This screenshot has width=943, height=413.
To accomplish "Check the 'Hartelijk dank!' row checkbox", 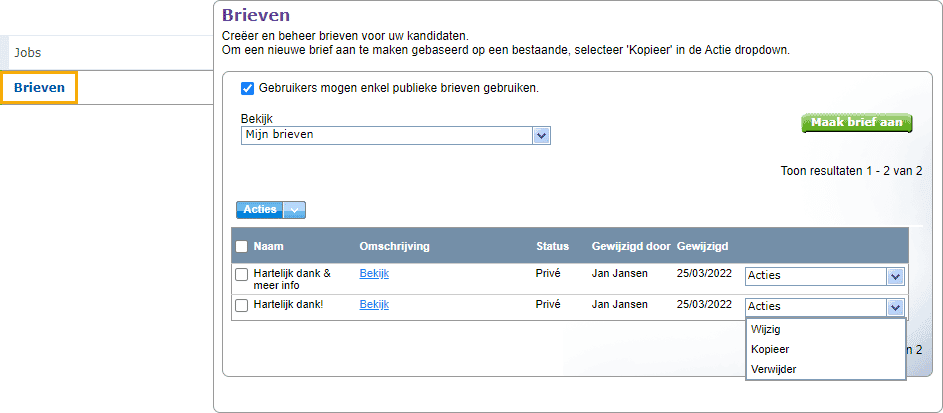I will click(x=241, y=305).
